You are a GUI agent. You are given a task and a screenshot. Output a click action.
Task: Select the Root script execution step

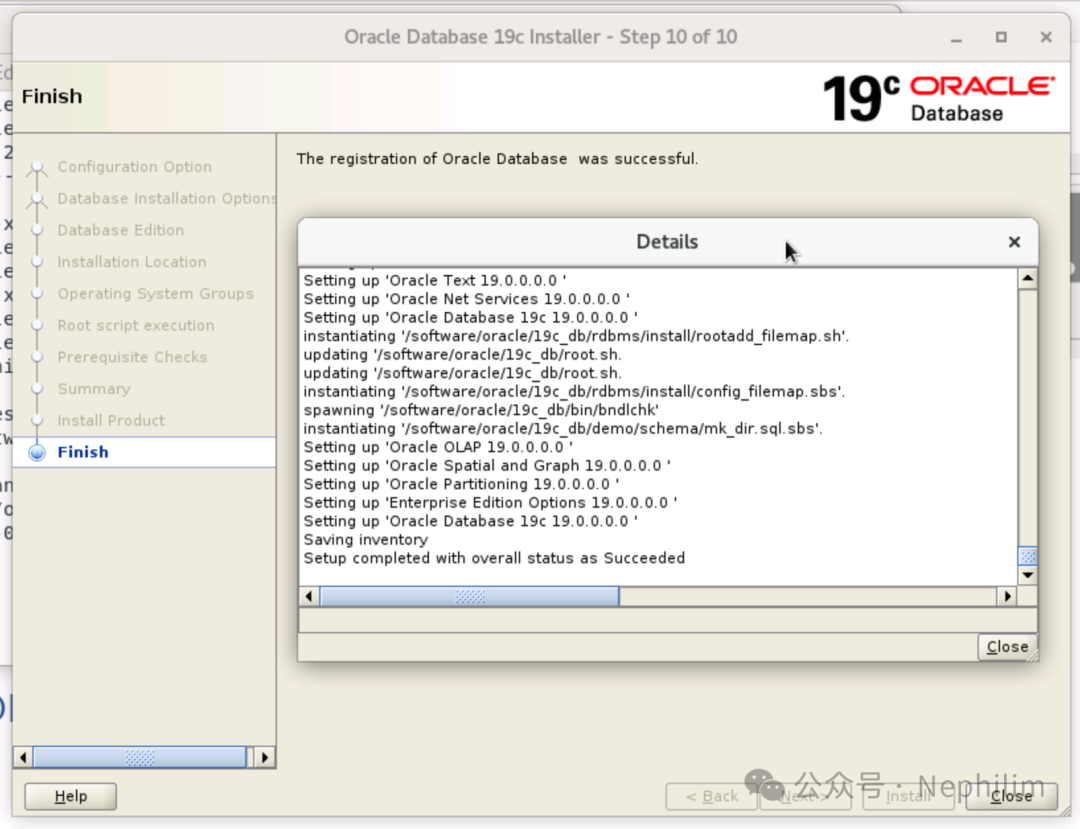pos(136,325)
